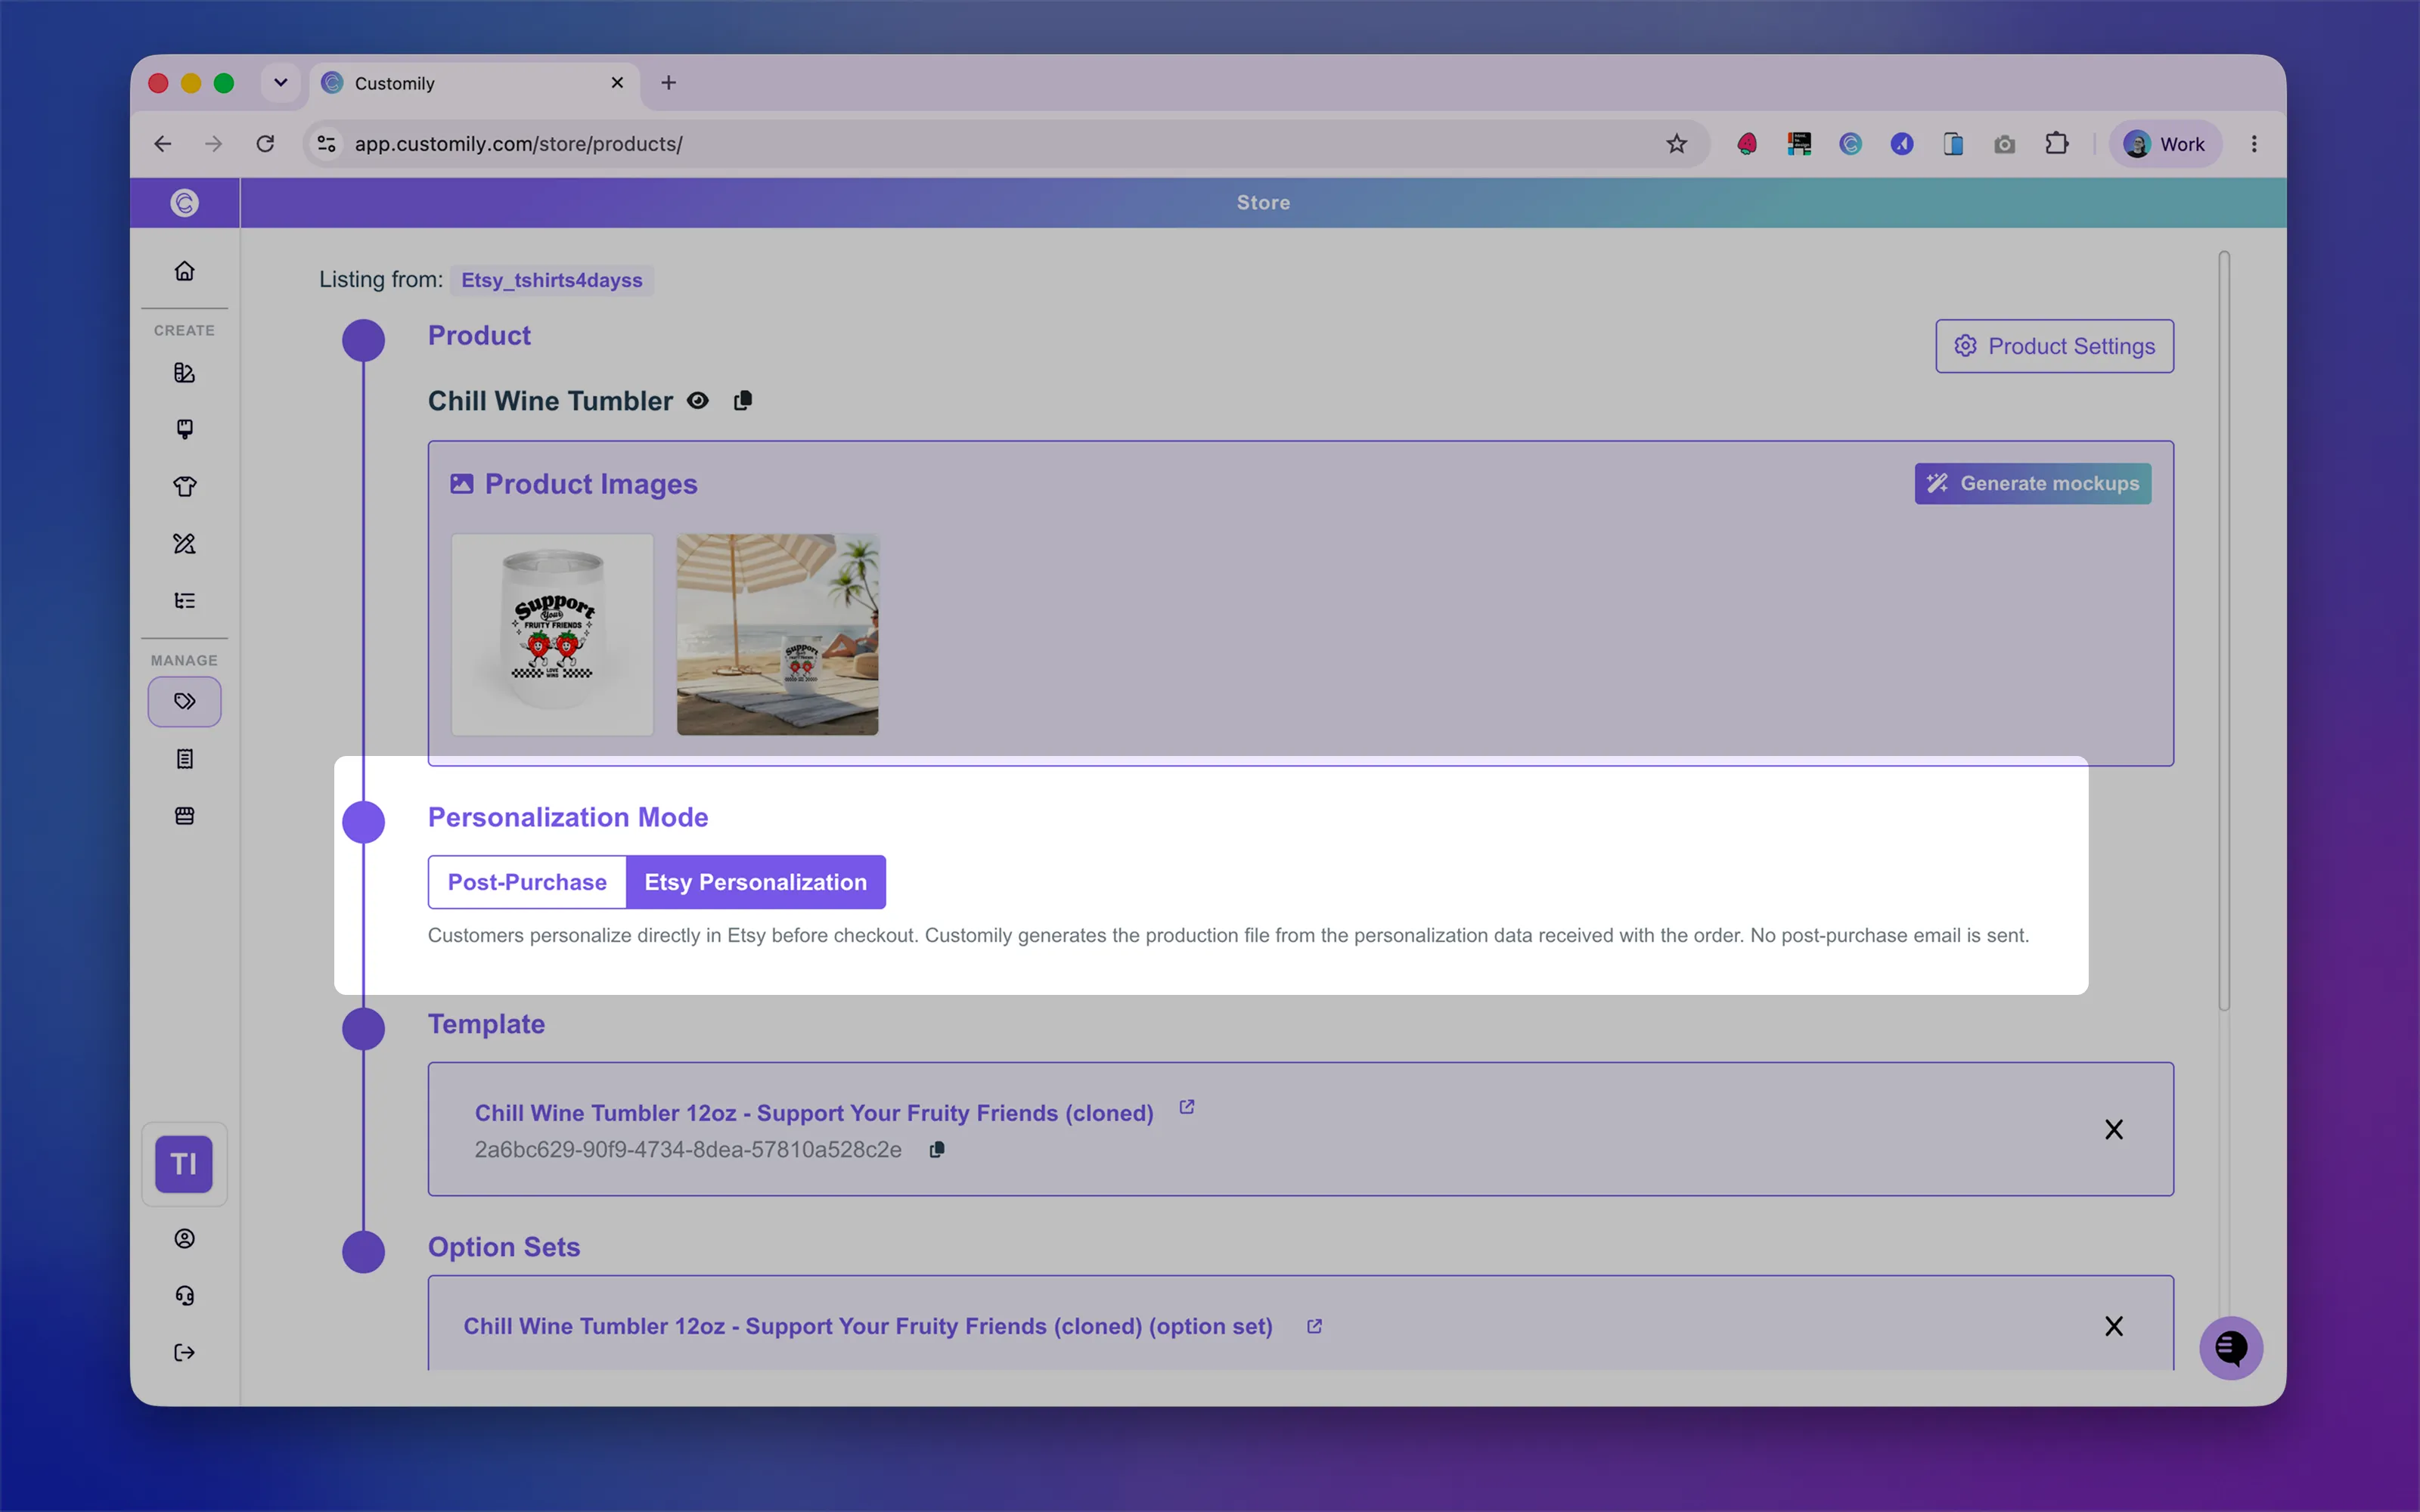Select Etsy Personalization mode
The width and height of the screenshot is (2420, 1512).
tap(756, 882)
